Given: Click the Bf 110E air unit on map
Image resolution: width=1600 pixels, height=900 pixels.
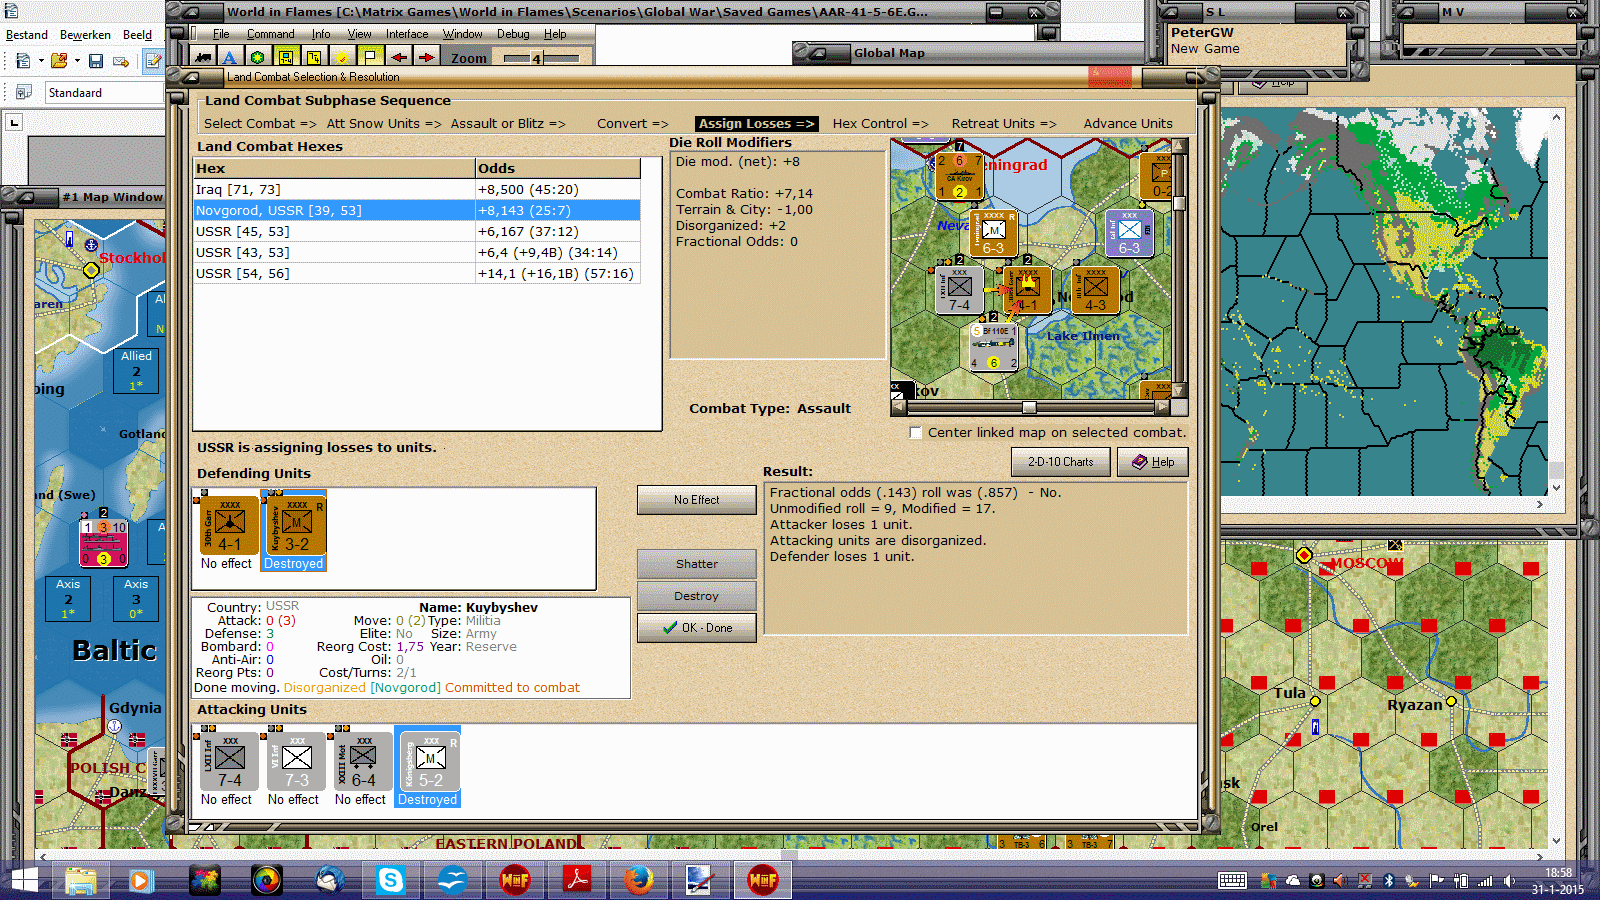Looking at the screenshot, I should (x=993, y=346).
